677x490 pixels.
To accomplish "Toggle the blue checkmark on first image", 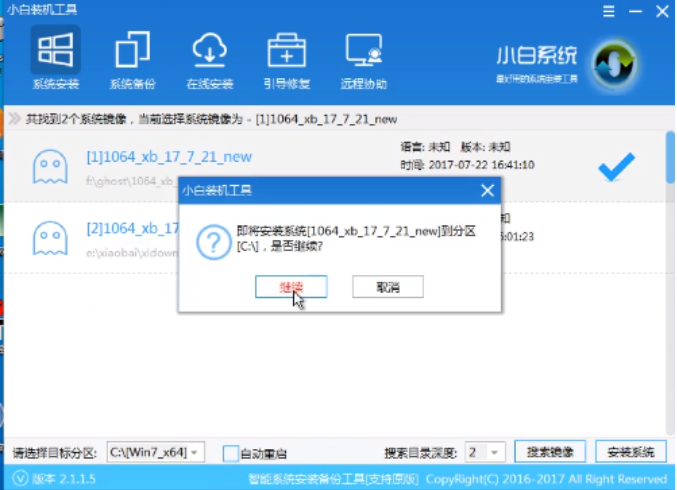I will point(615,168).
